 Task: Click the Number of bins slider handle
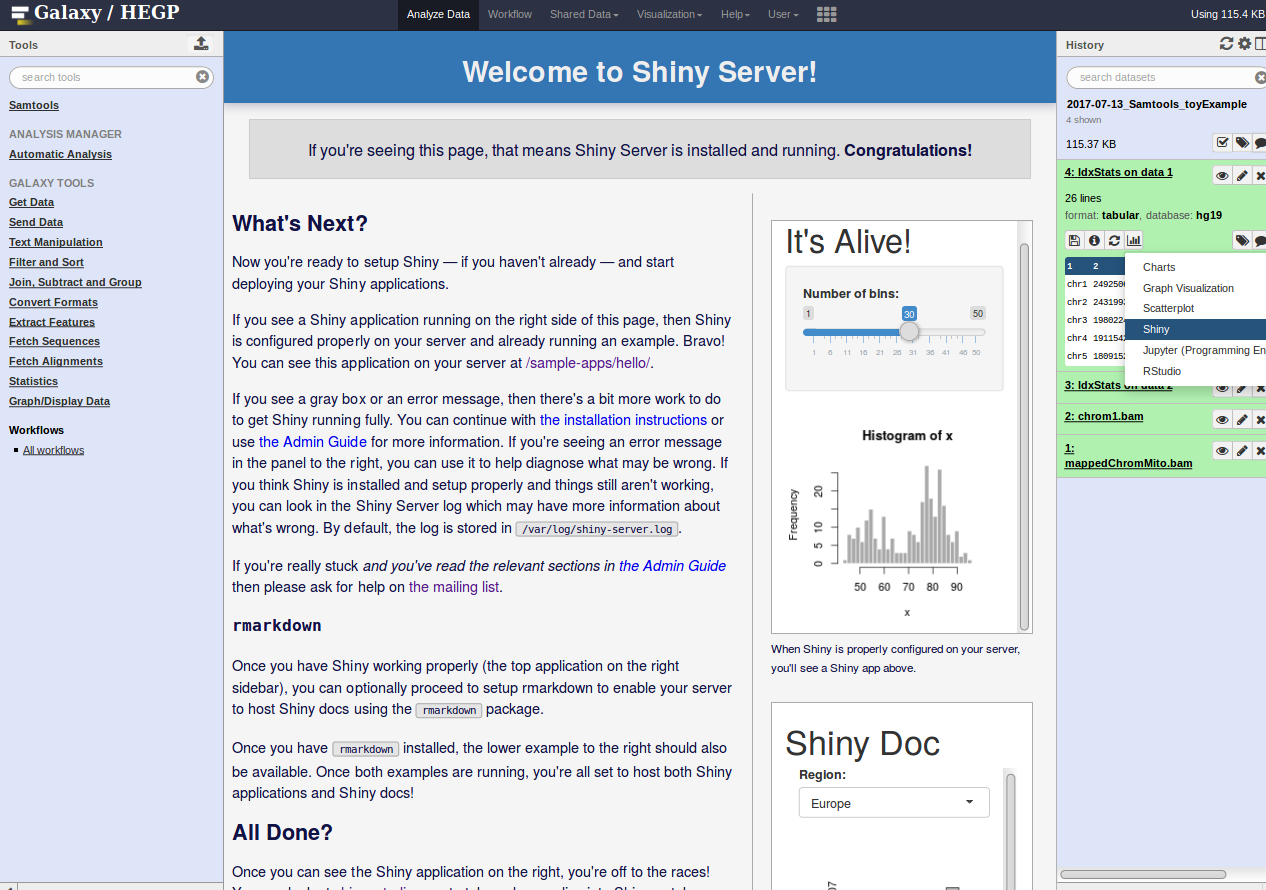click(909, 332)
